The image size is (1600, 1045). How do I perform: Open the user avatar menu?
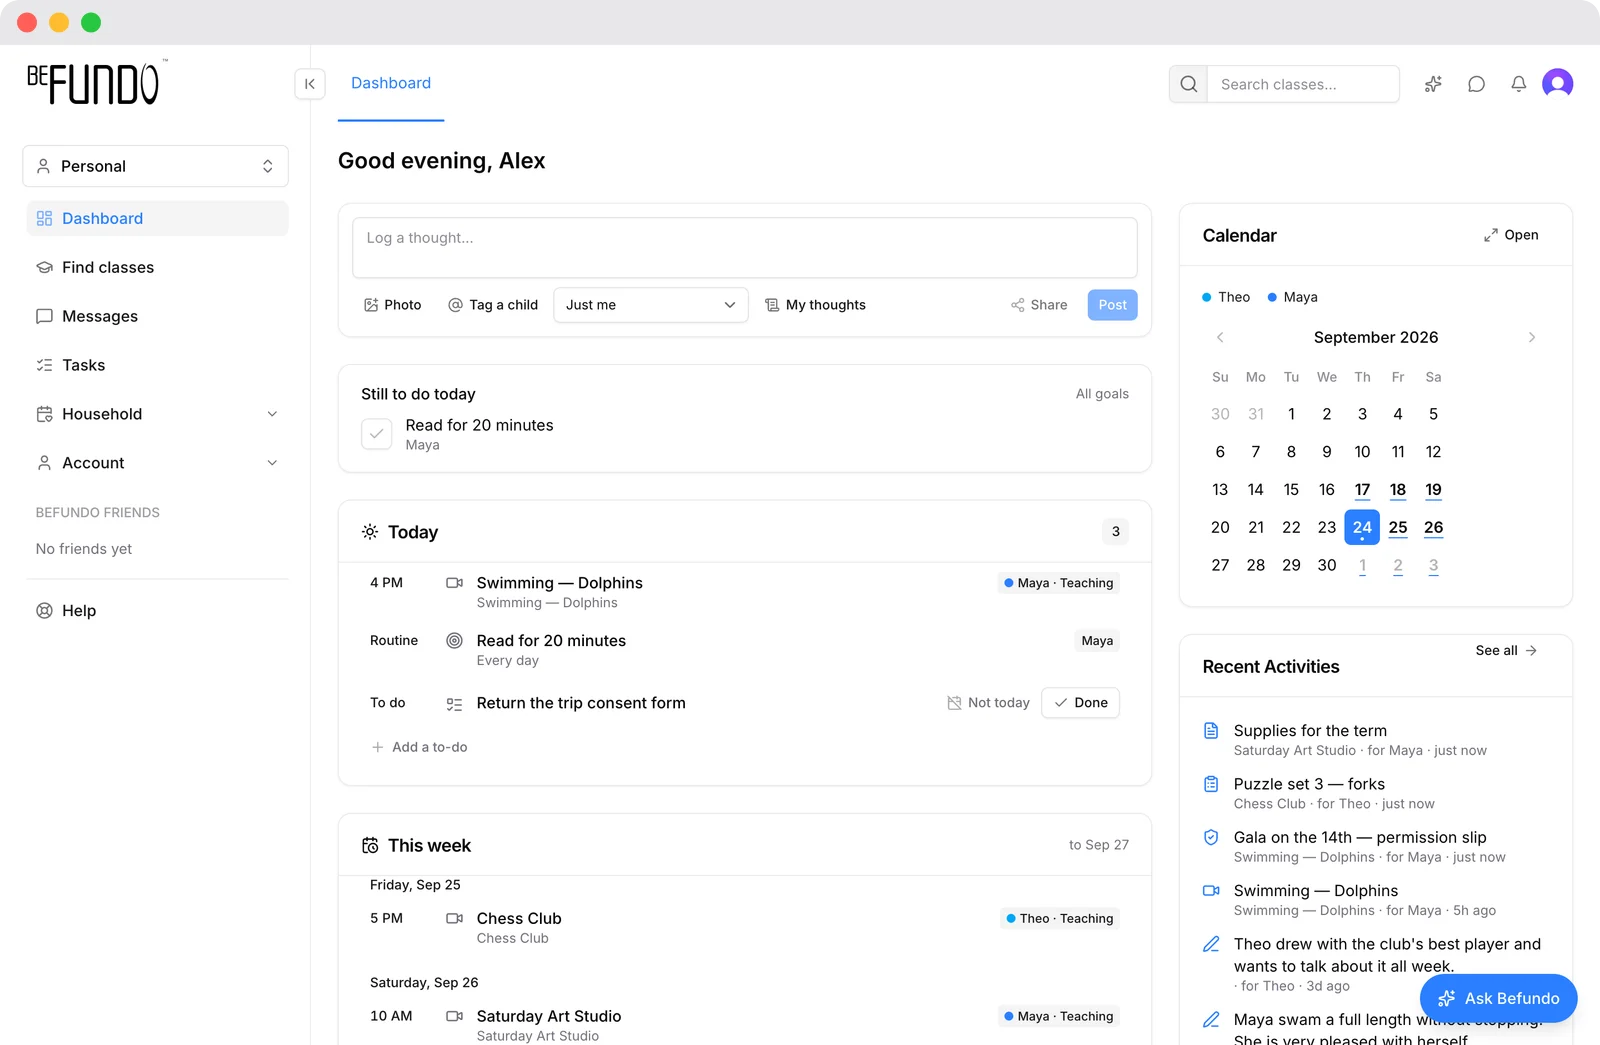(1557, 84)
